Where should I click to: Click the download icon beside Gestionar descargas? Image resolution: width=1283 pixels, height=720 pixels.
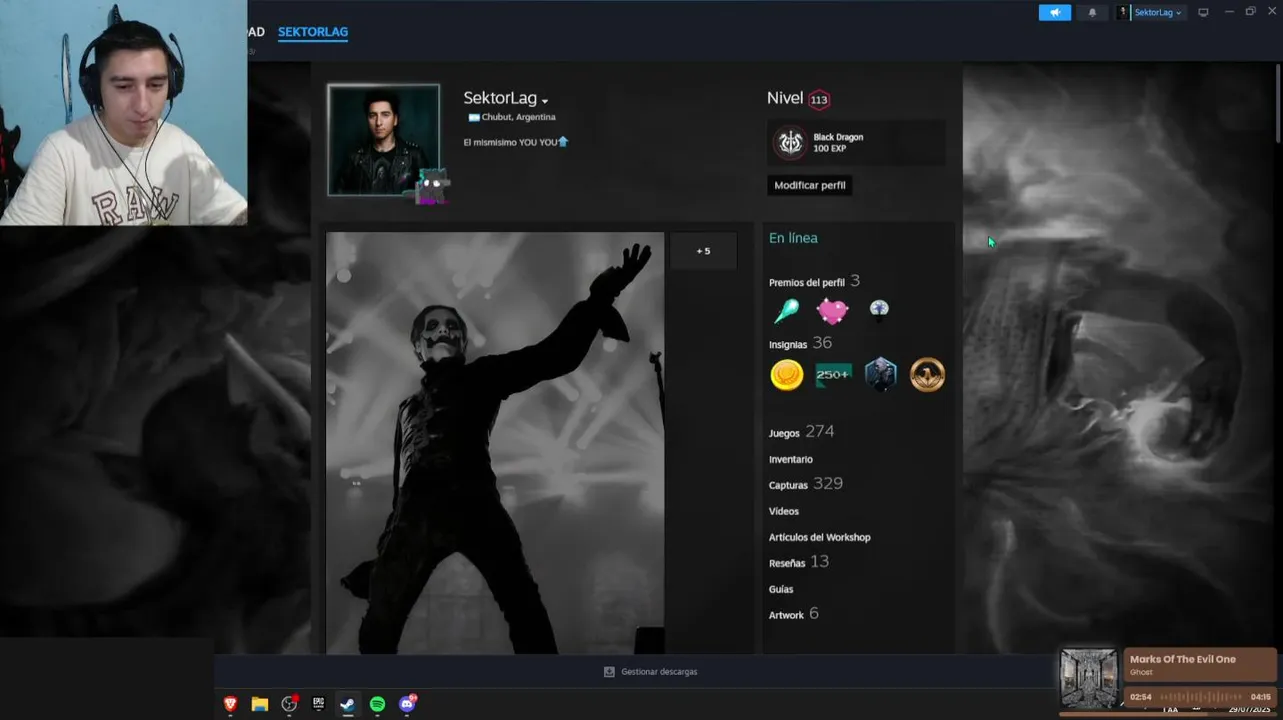[x=609, y=672]
